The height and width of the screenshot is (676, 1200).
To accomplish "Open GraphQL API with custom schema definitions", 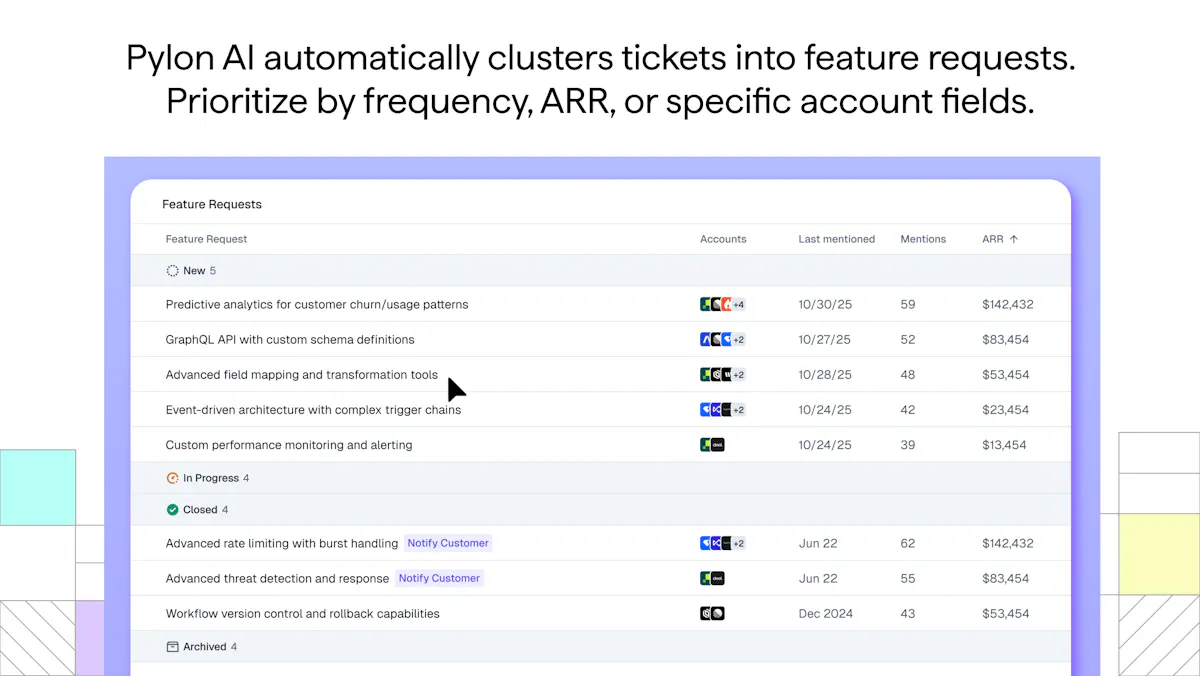I will tap(290, 339).
